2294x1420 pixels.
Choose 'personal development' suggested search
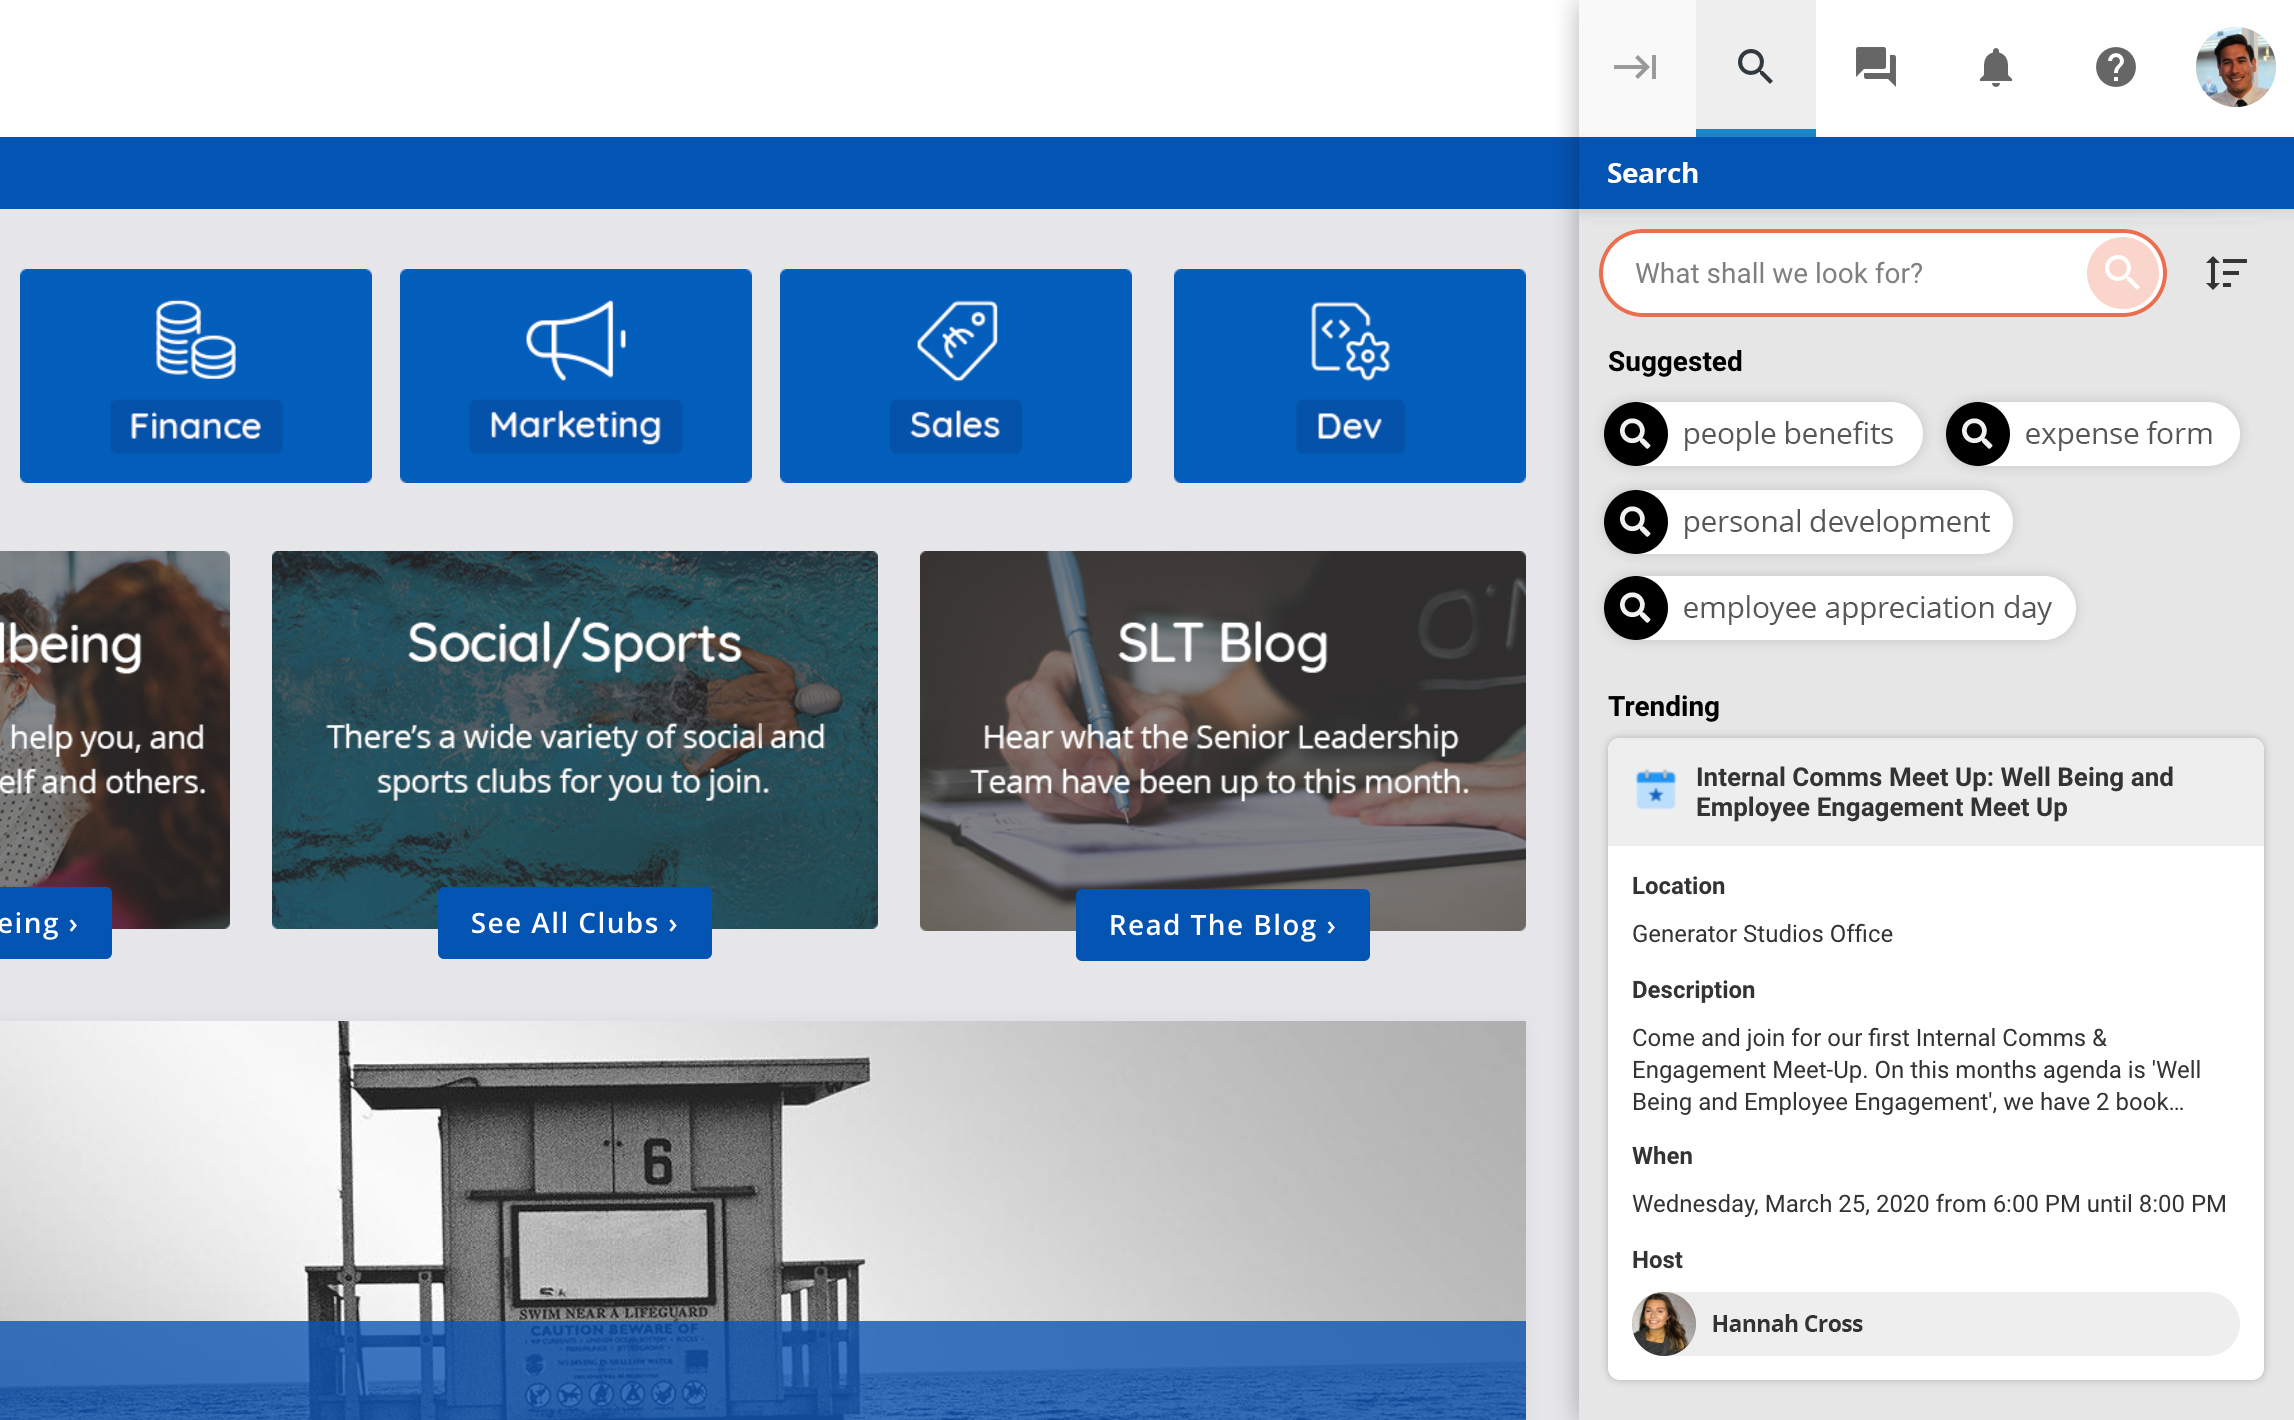tap(1808, 522)
